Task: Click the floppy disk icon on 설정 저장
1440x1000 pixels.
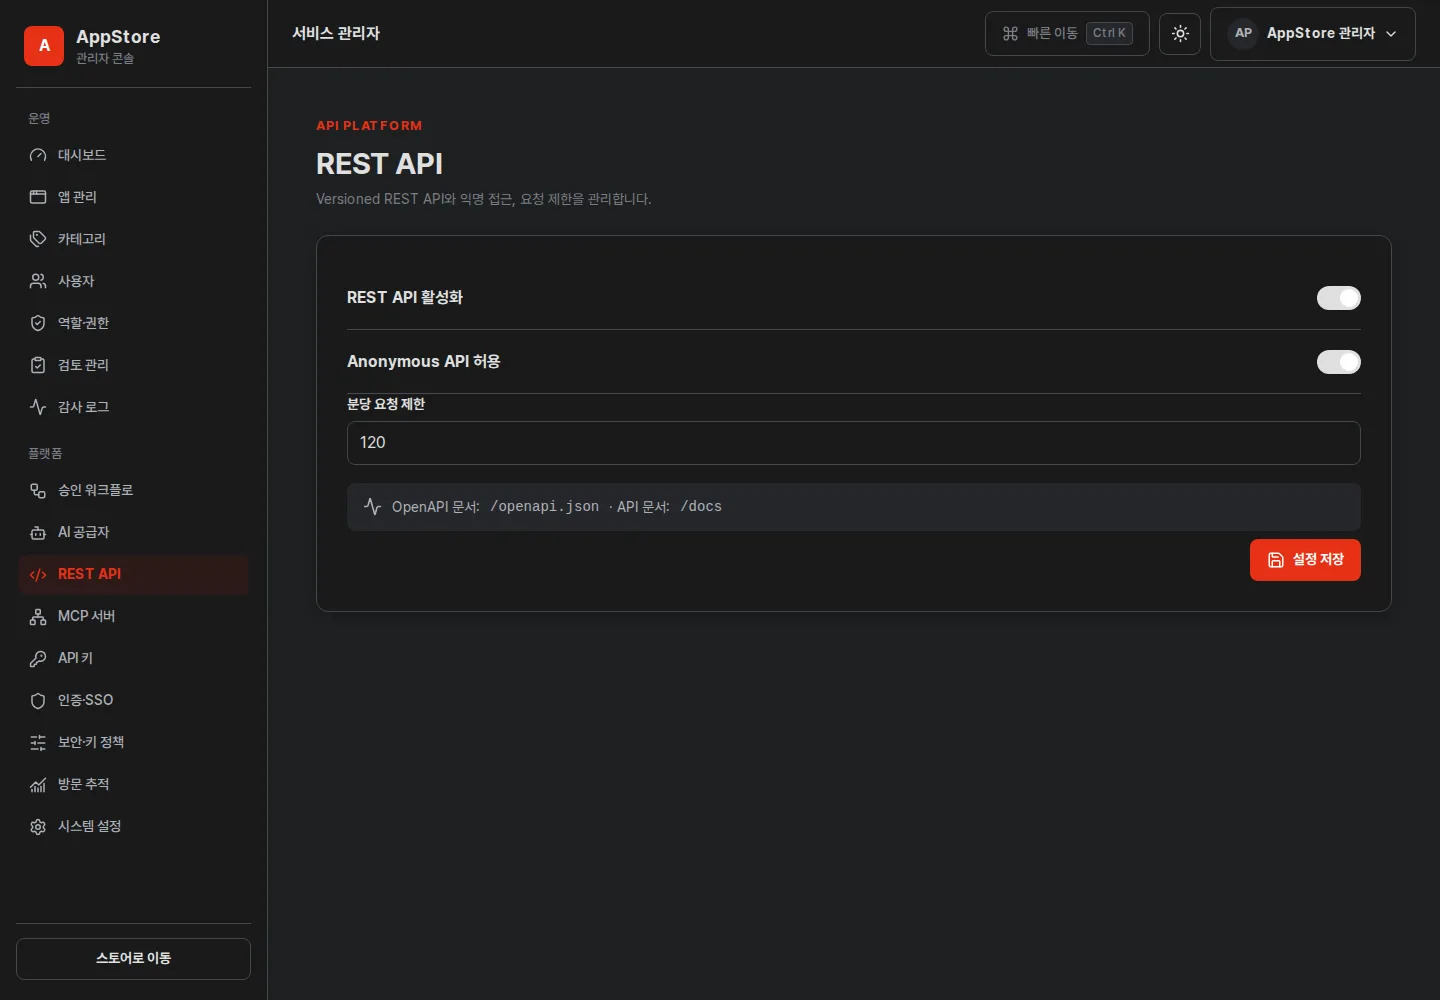Action: [x=1276, y=560]
